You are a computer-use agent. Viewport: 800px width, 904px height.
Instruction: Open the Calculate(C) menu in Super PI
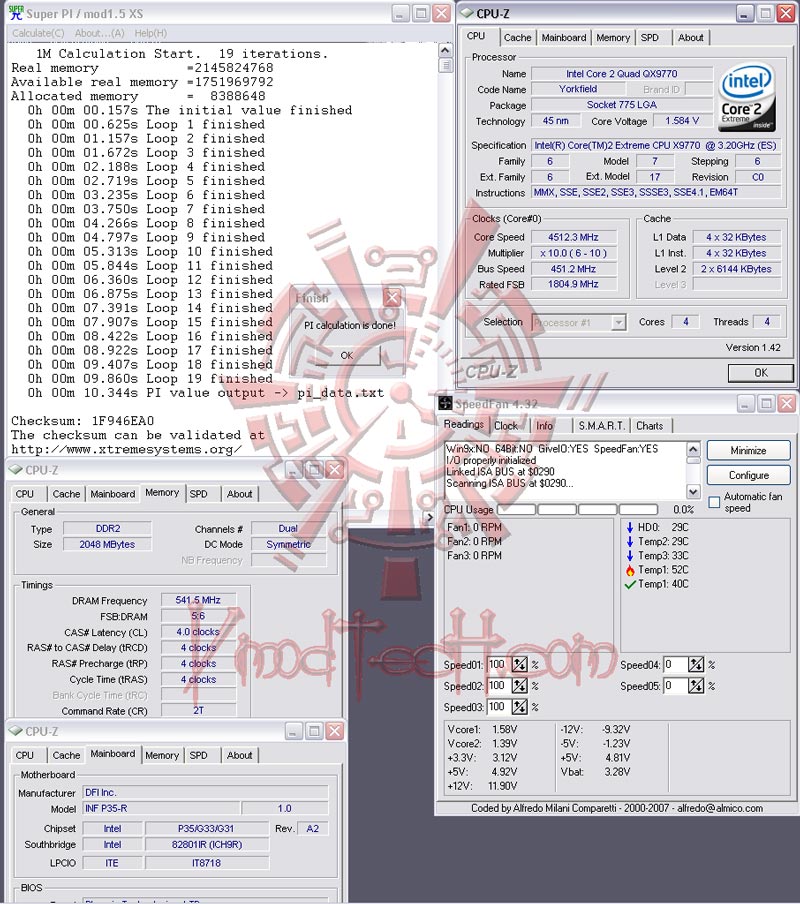[x=38, y=33]
